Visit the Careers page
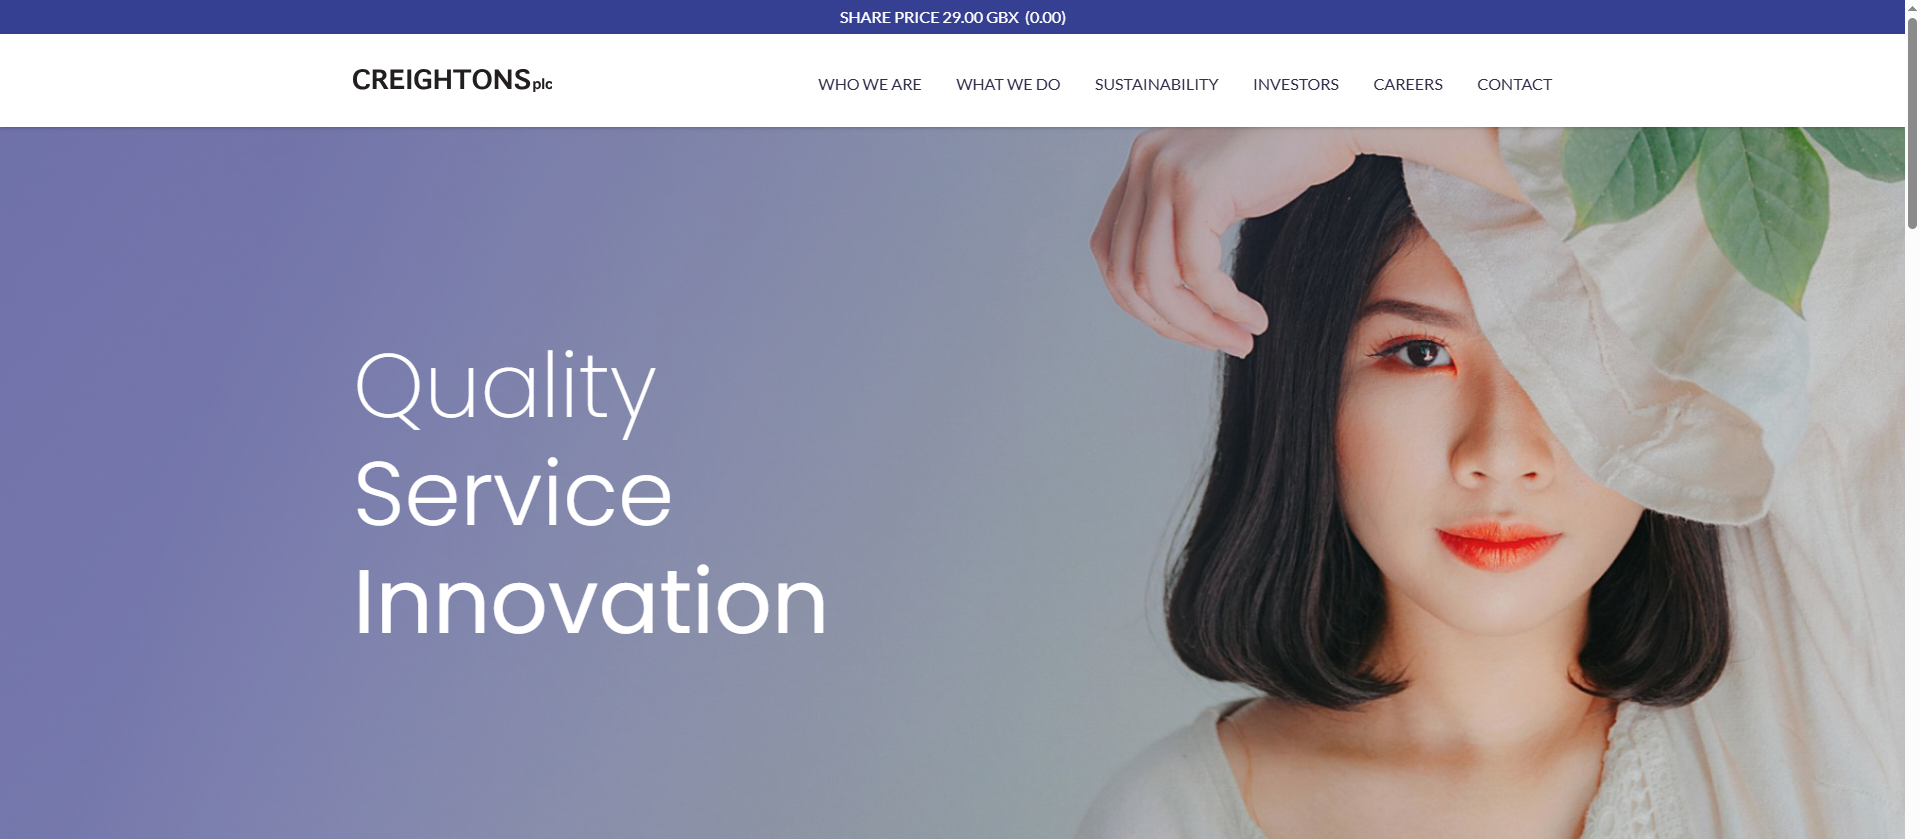 1407,84
